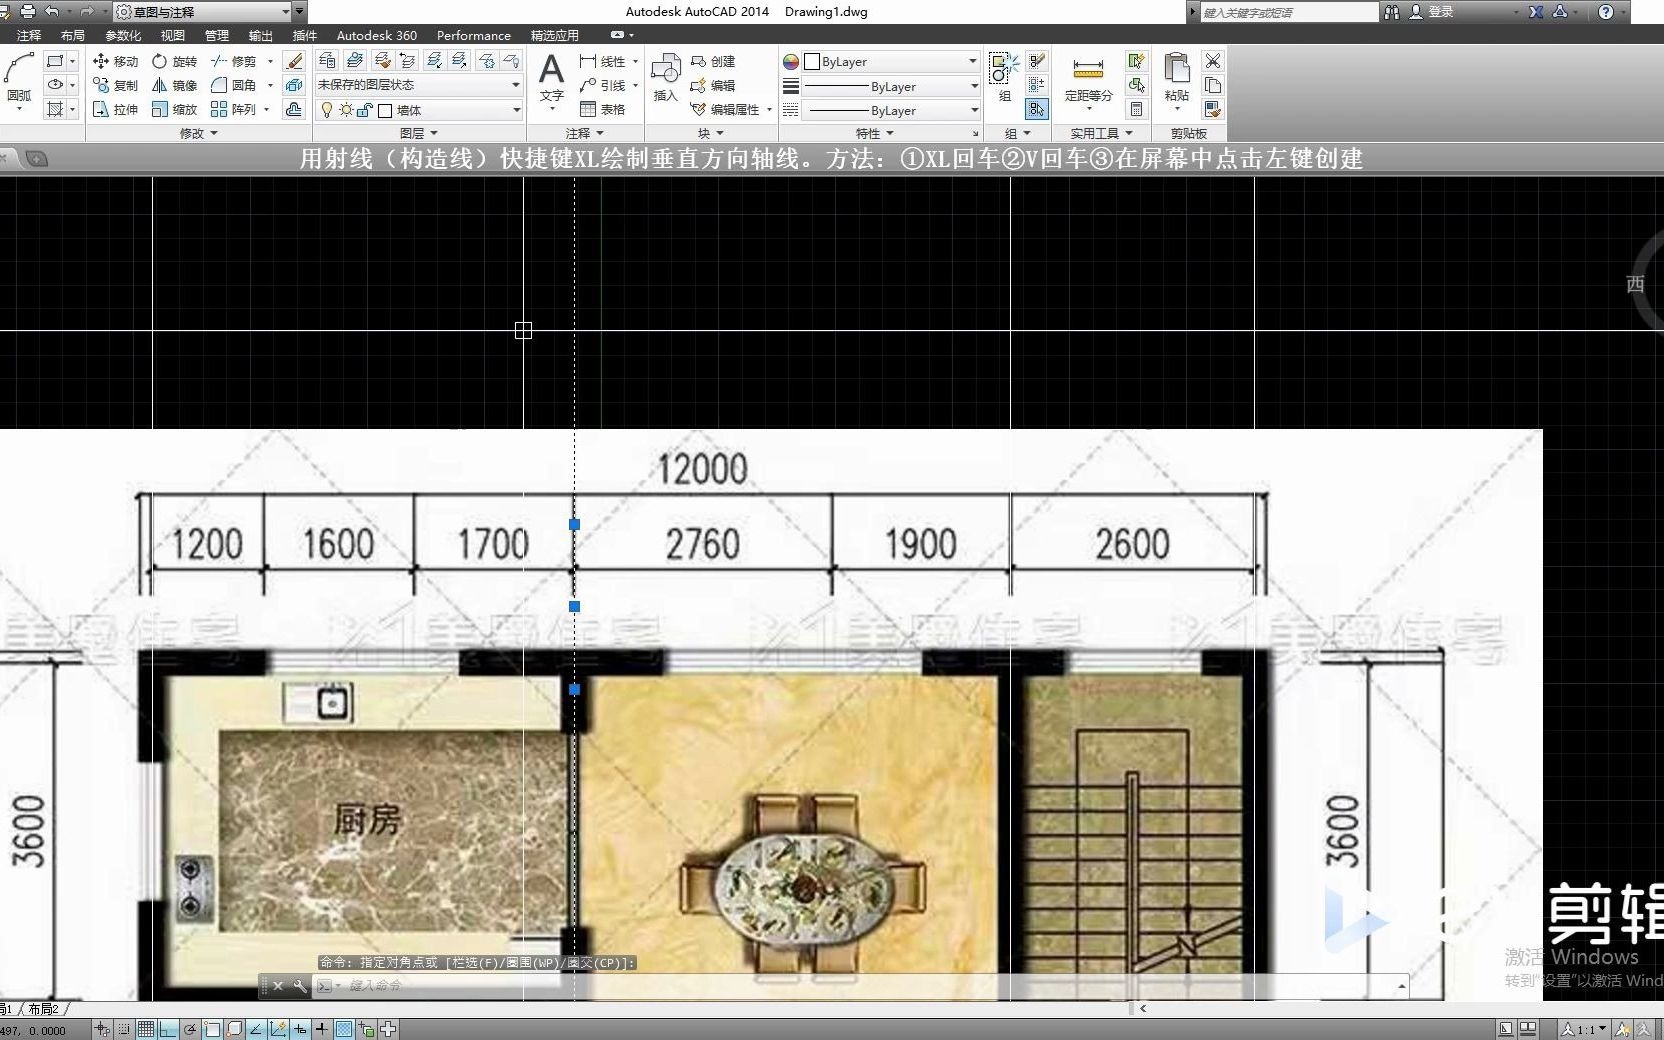The image size is (1664, 1040).
Task: Select the Stretch (拉伸) tool
Action: click(115, 109)
